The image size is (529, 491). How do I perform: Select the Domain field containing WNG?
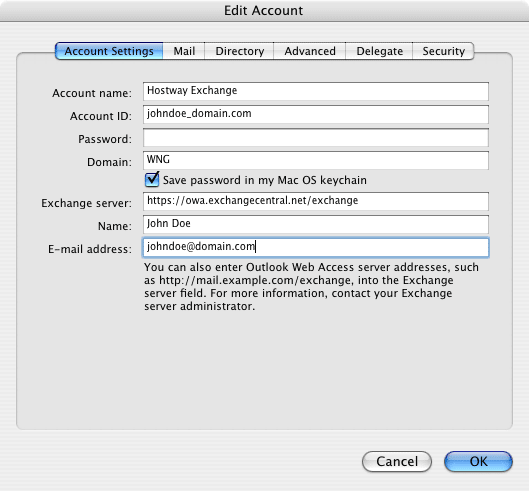(x=316, y=160)
